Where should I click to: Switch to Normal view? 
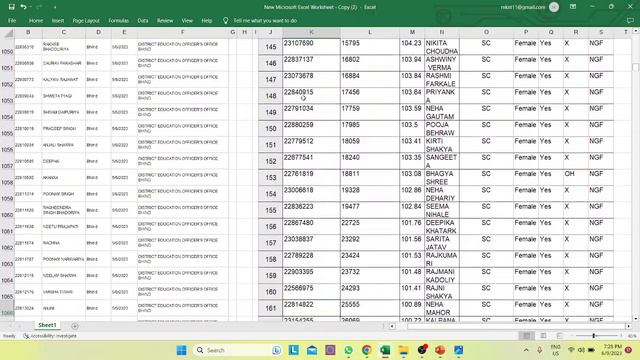click(x=527, y=336)
